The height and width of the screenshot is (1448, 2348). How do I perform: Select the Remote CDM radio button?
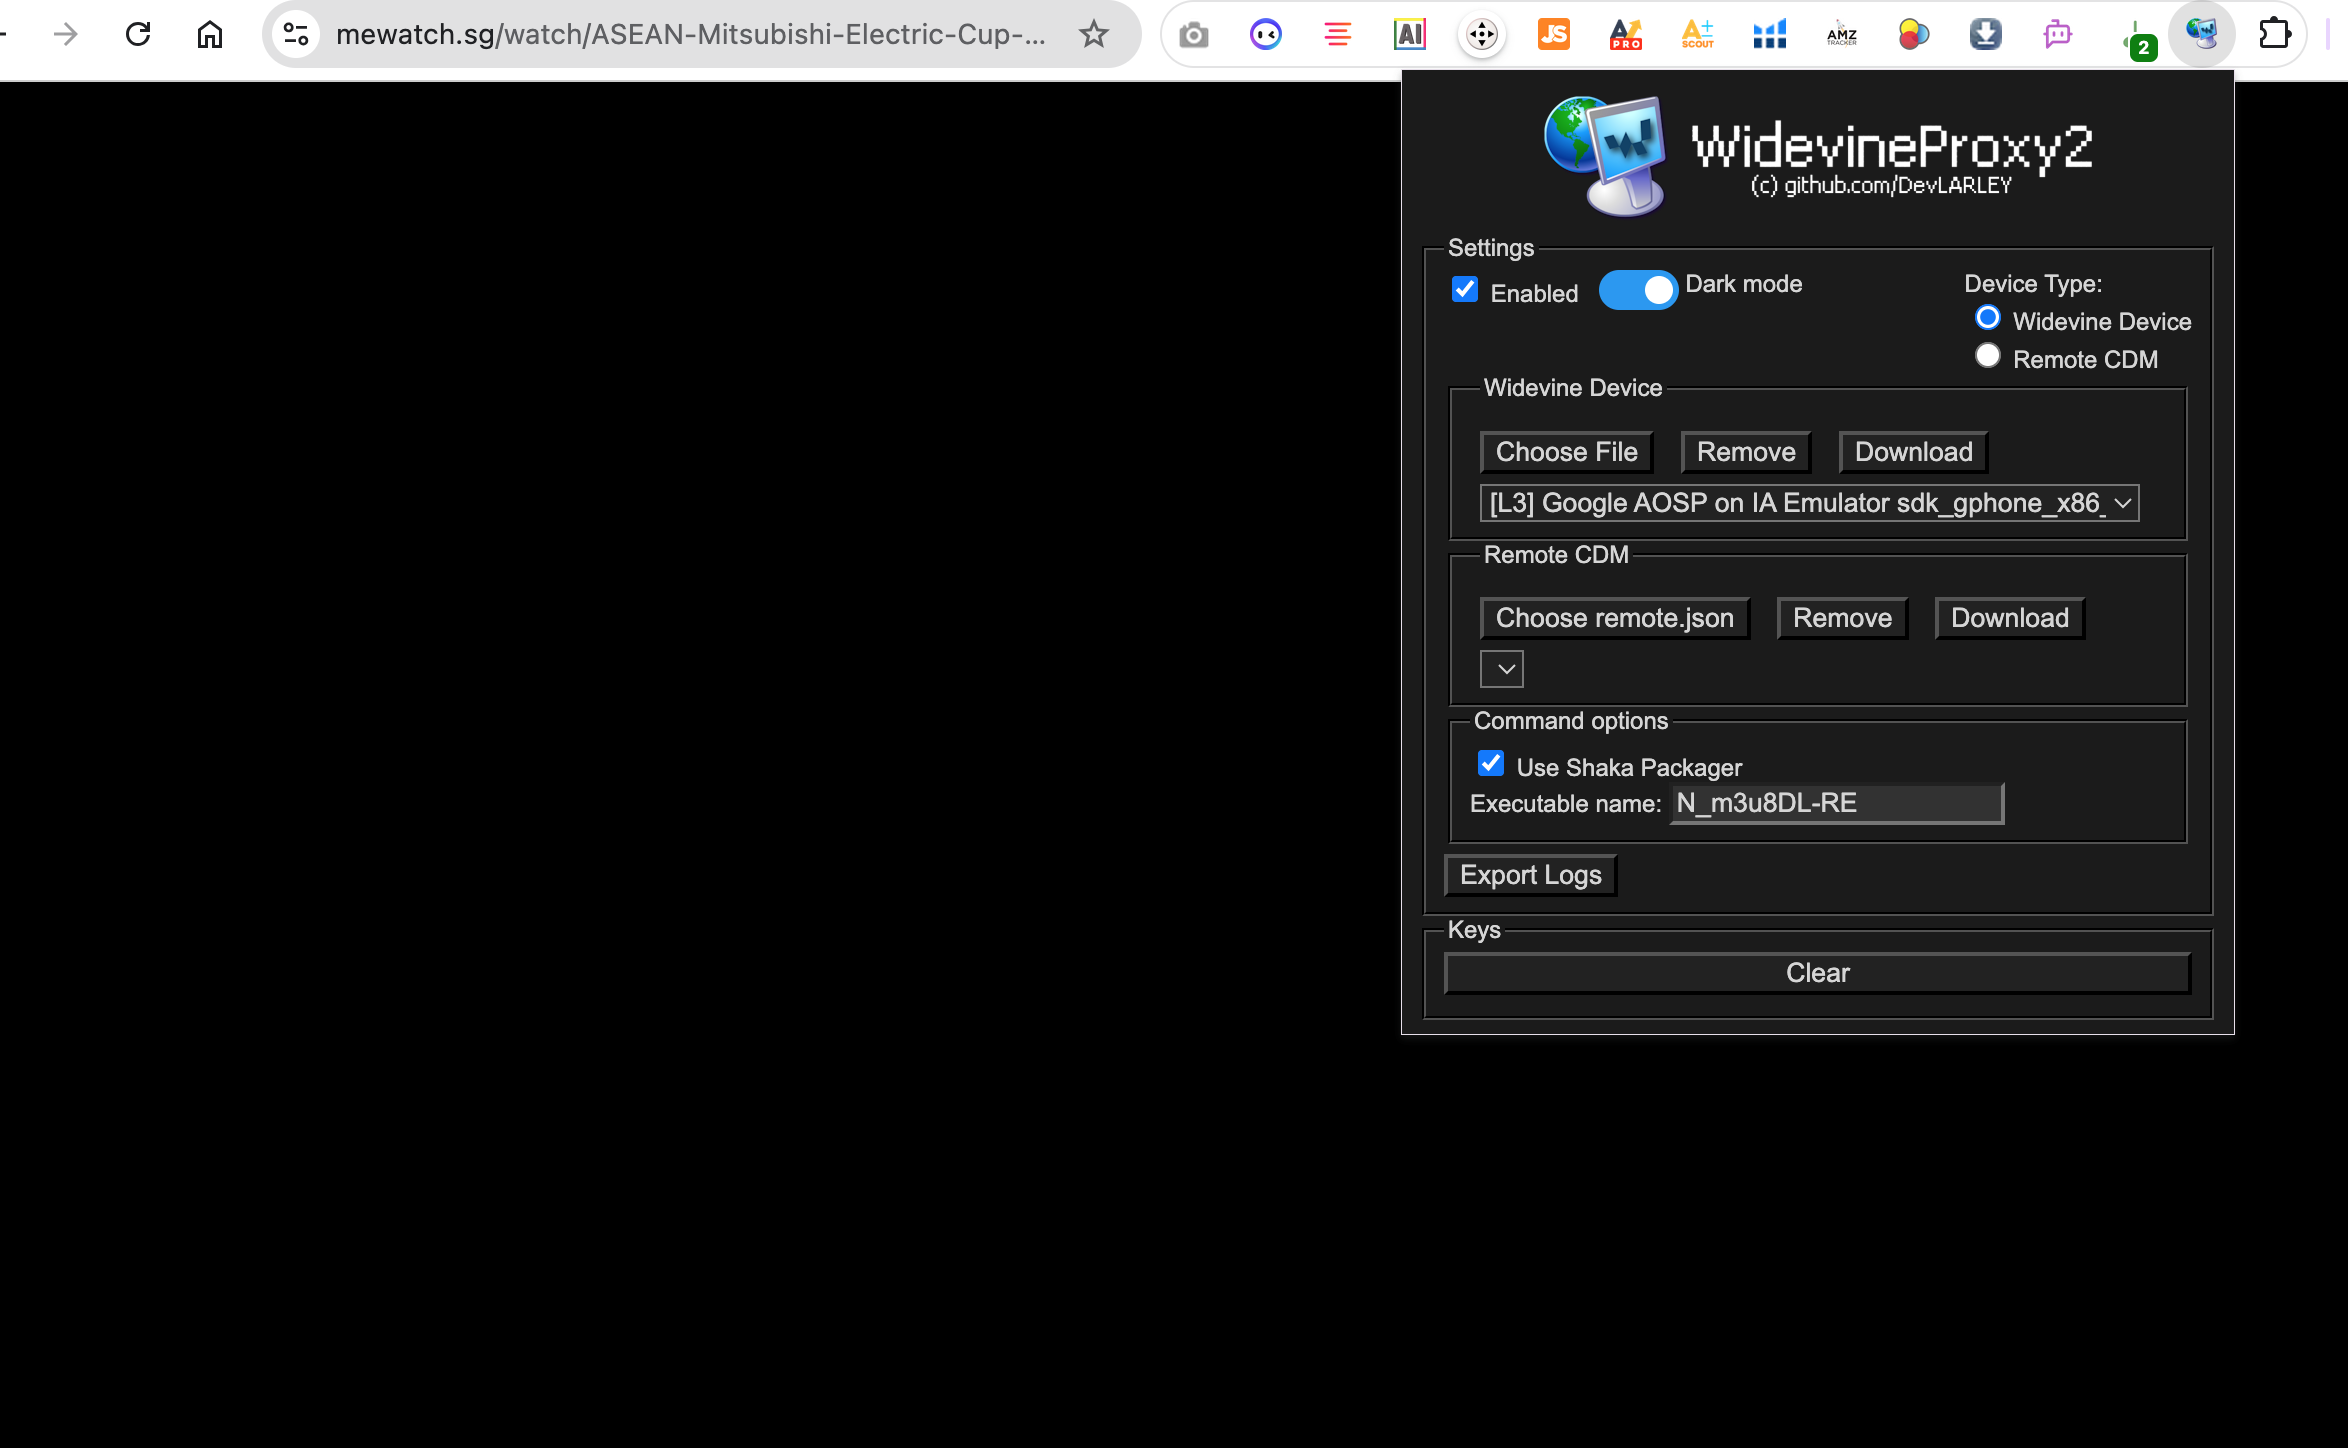click(1988, 356)
